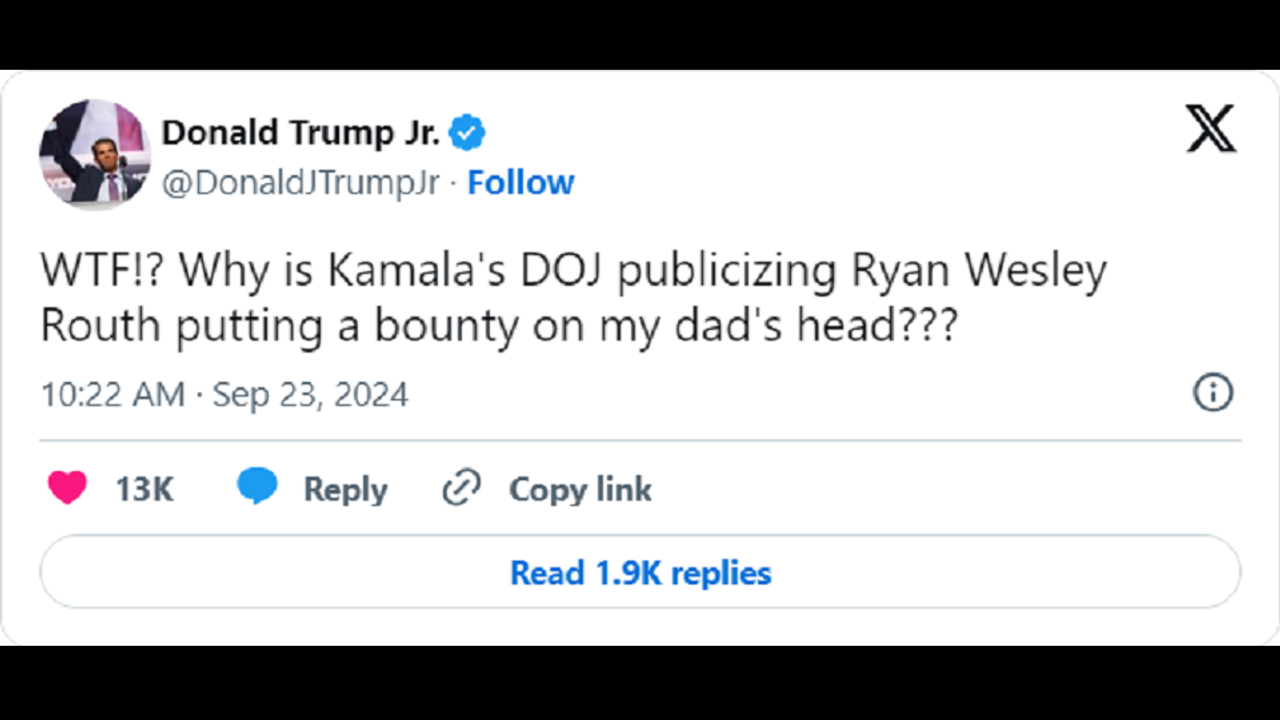Image resolution: width=1280 pixels, height=720 pixels.
Task: Like the tweet with the heart icon
Action: [x=67, y=488]
